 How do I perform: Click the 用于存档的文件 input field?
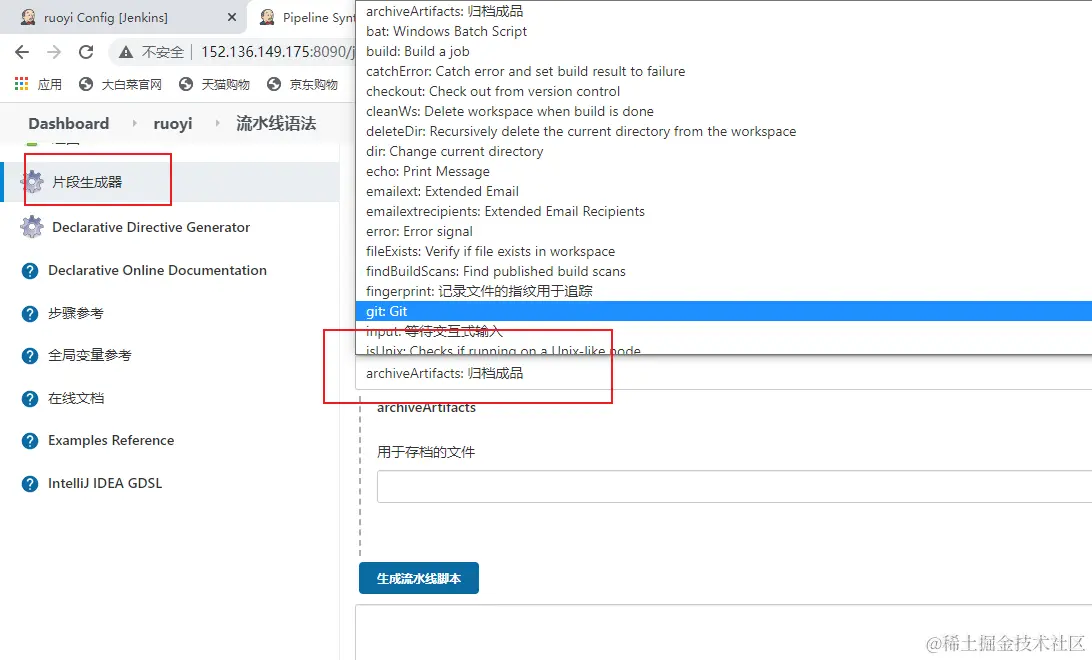point(734,487)
